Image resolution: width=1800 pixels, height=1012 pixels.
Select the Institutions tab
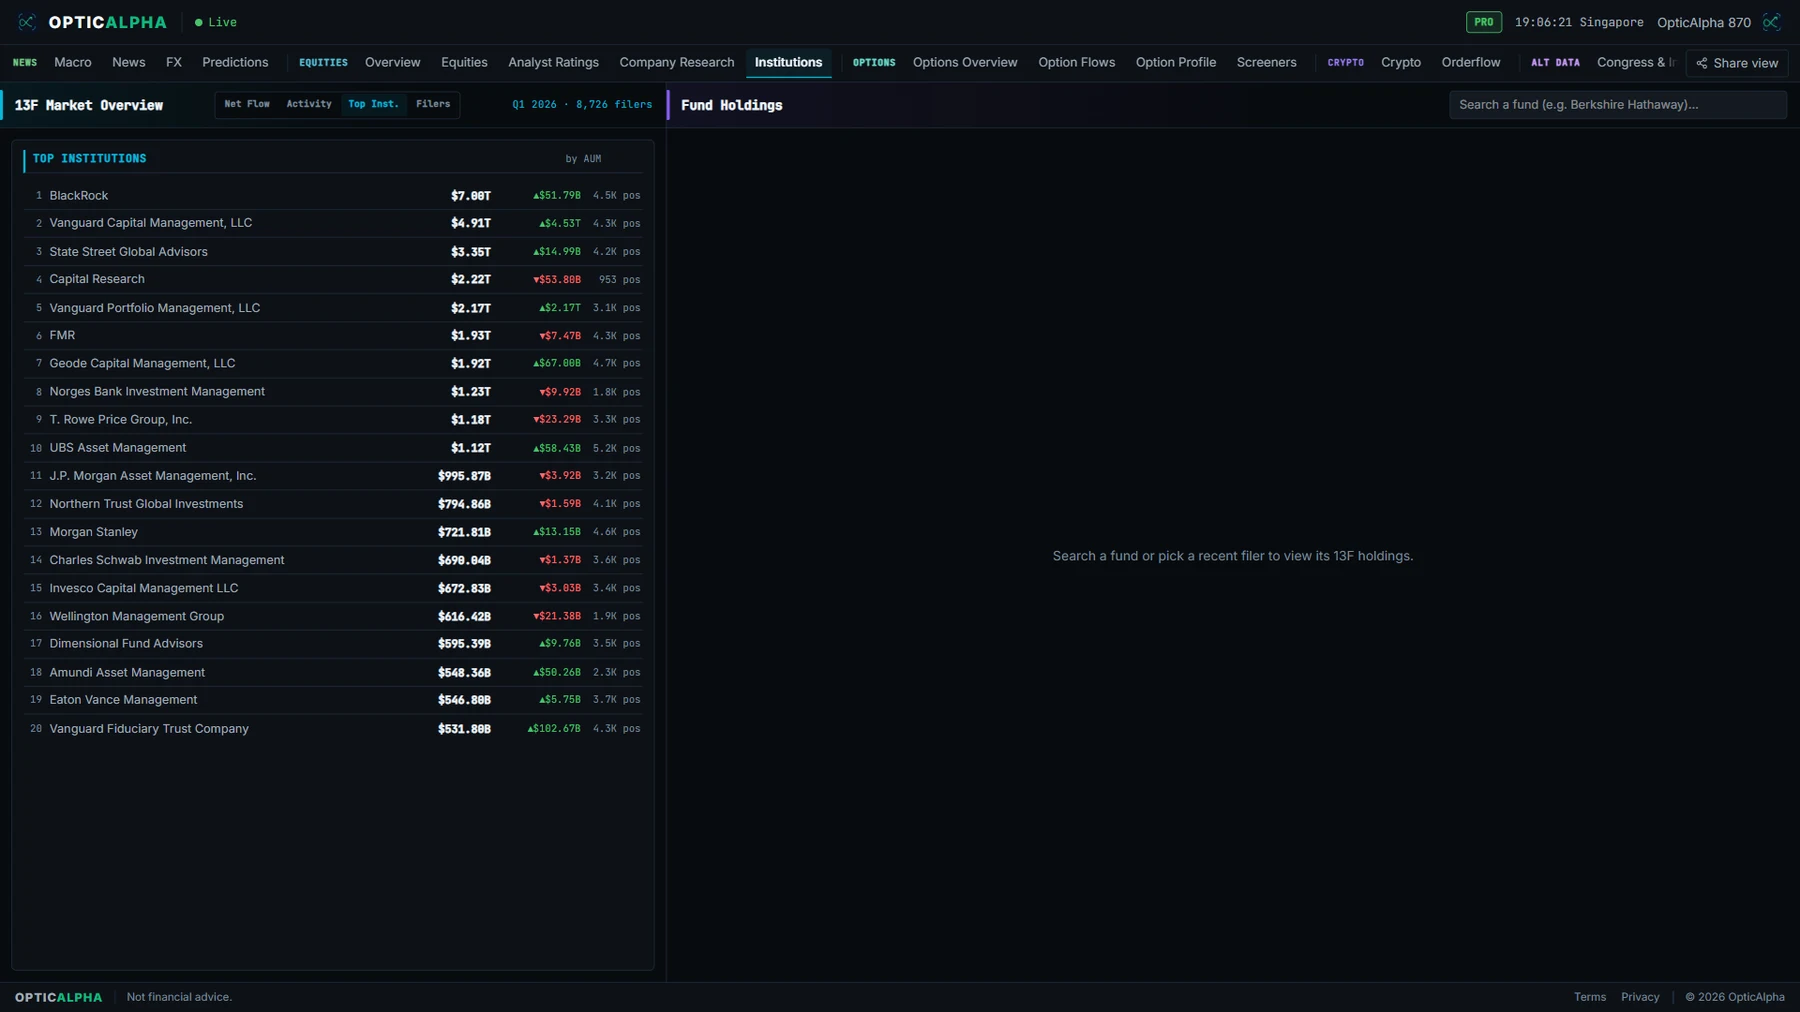coord(788,62)
